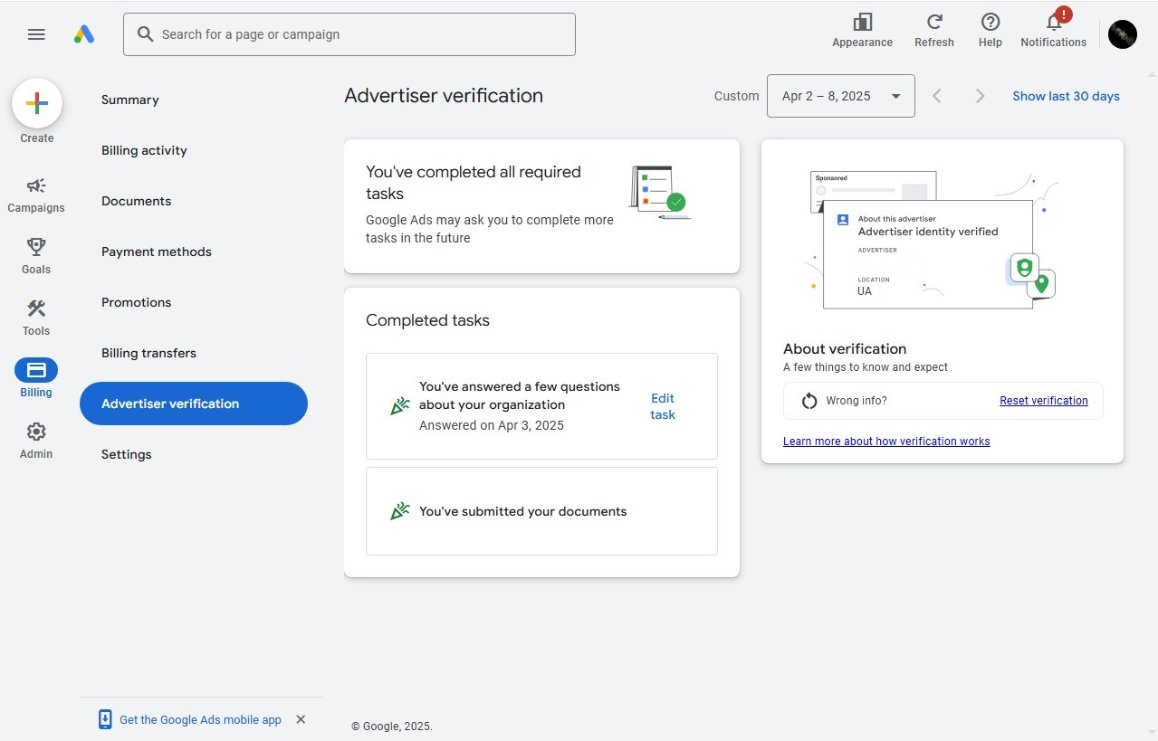Click Get the Google Ads mobile app

coord(200,720)
